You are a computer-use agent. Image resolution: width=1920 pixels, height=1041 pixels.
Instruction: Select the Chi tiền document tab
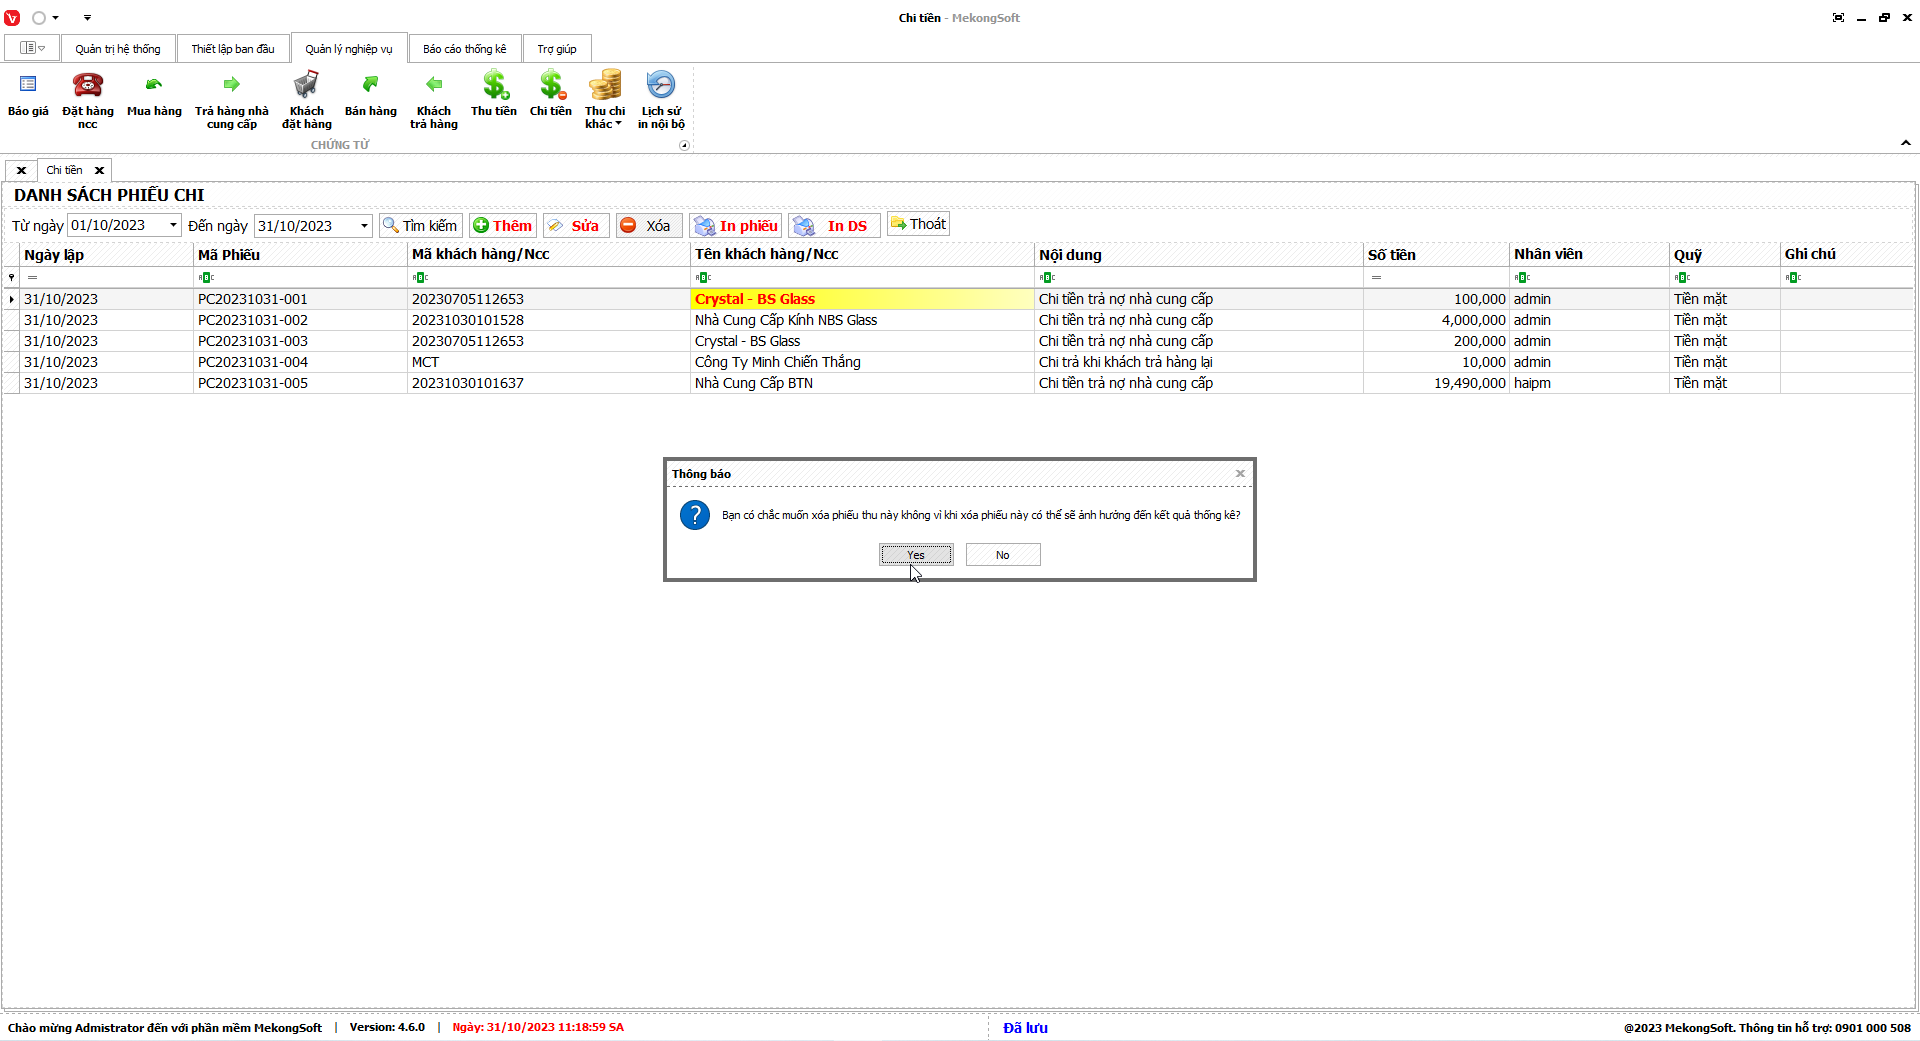point(65,170)
